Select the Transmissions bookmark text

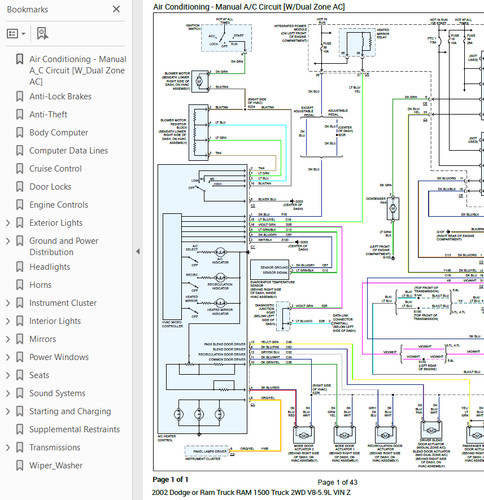[x=55, y=447]
